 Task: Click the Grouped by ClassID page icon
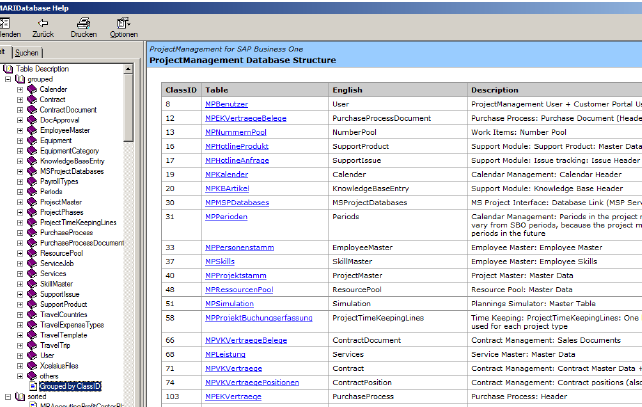pyautogui.click(x=32, y=385)
